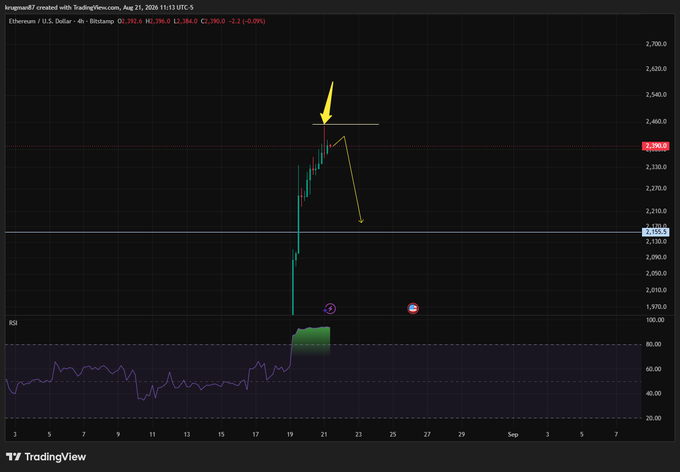Click the 2,270.0 price axis label

(x=656, y=188)
